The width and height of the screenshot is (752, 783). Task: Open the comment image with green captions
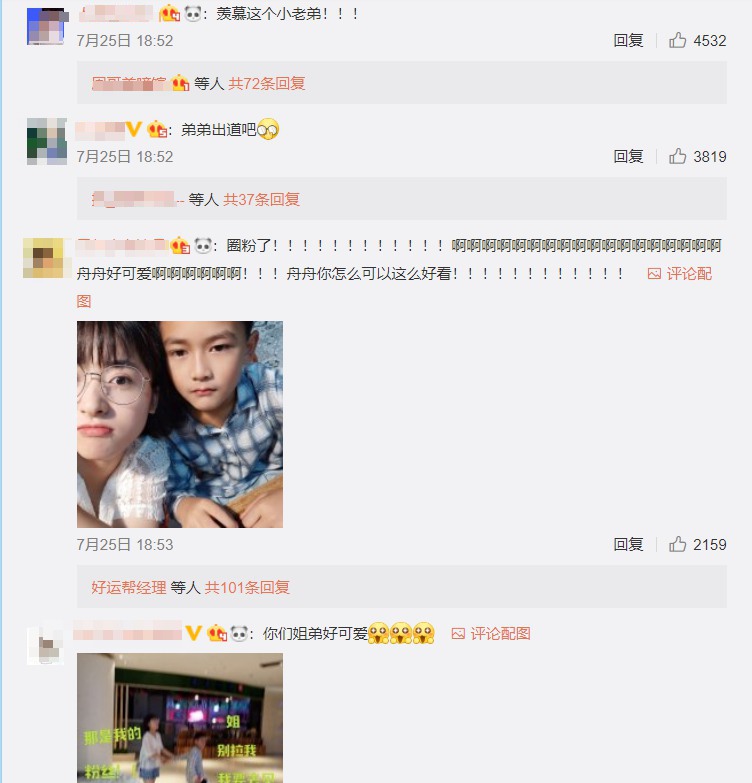[180, 718]
